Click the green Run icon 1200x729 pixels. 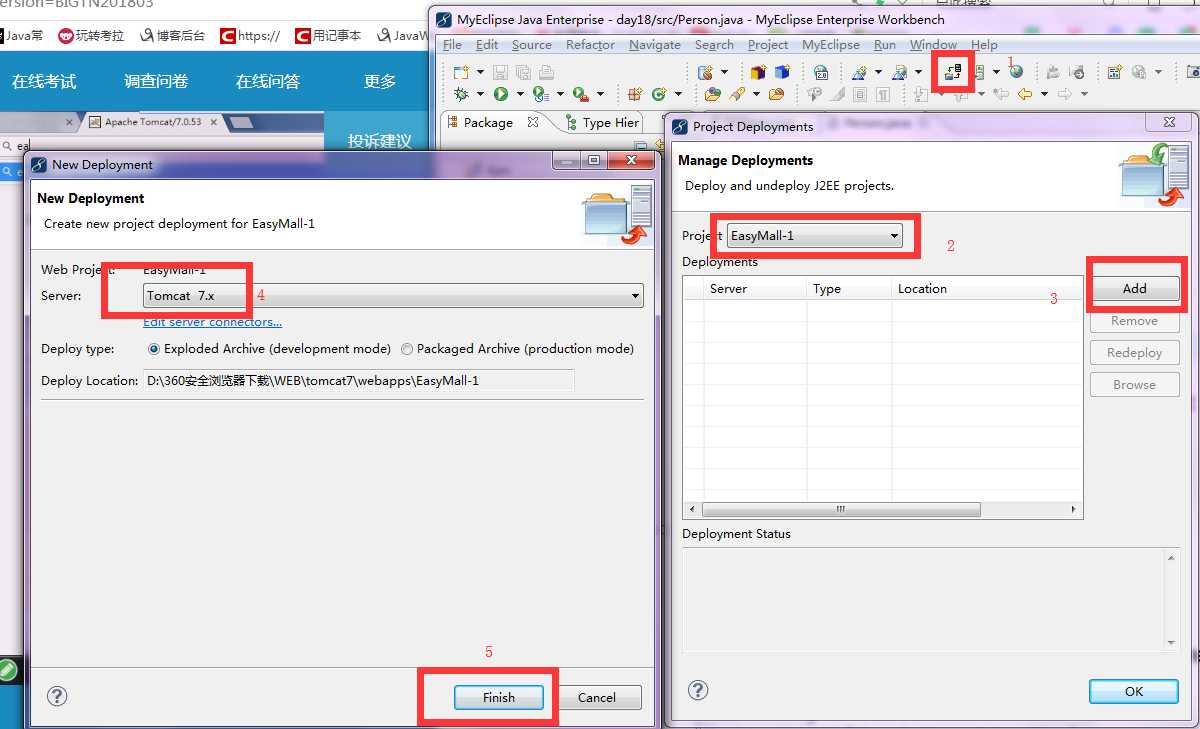[501, 94]
